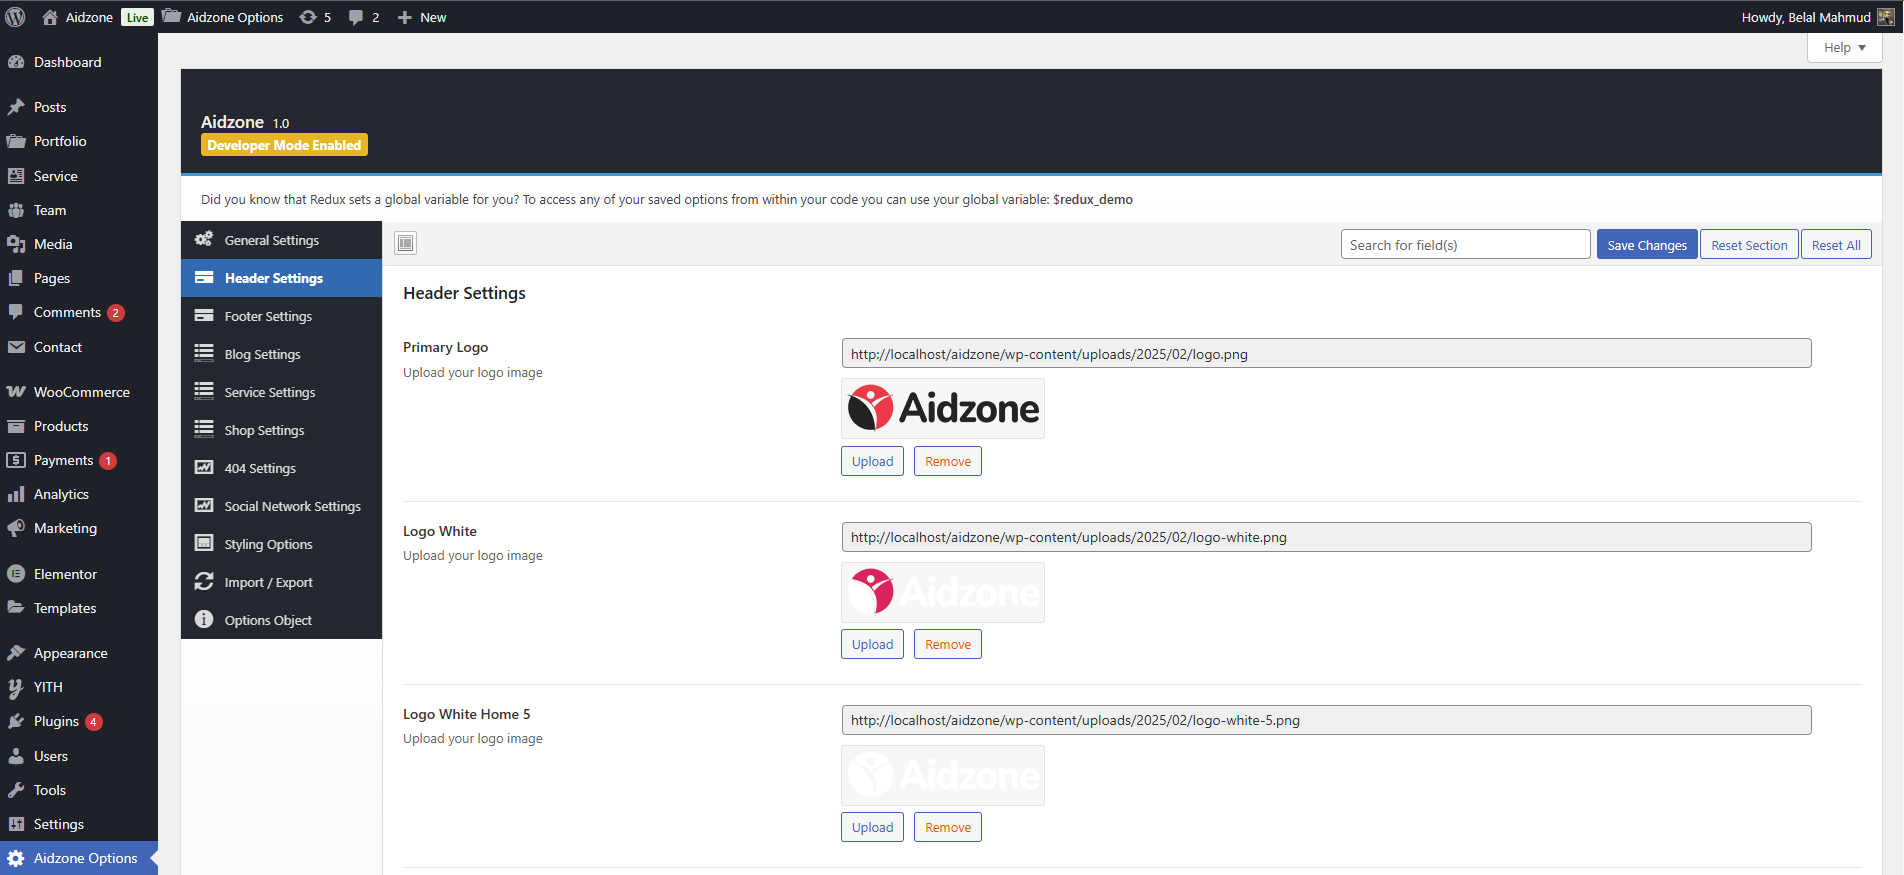Click the WordPress logo icon

(x=16, y=17)
